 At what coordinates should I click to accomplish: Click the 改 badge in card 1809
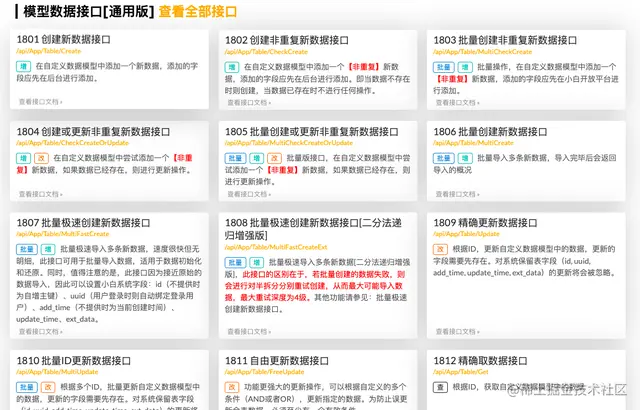(x=440, y=249)
